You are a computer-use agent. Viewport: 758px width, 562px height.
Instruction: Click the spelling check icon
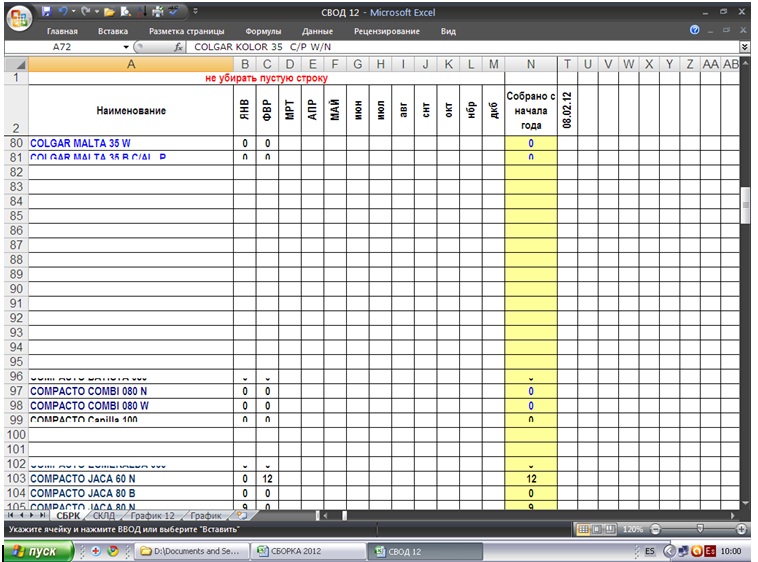[x=173, y=12]
